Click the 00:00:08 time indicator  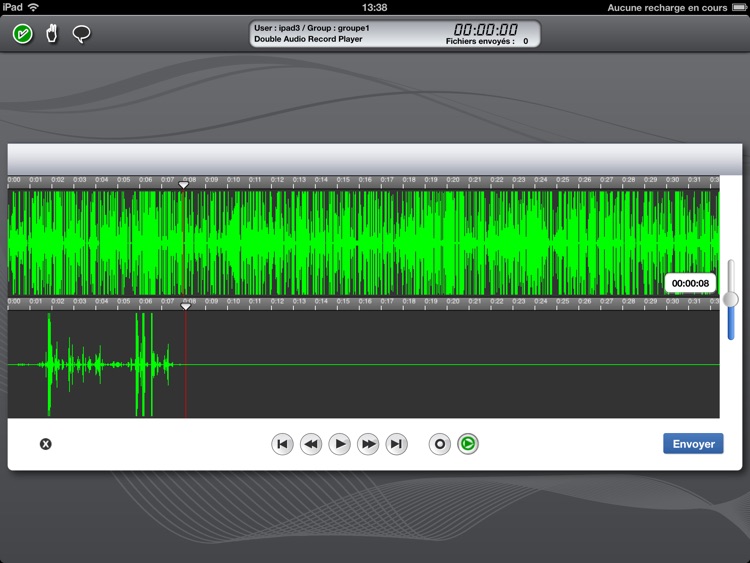point(690,283)
